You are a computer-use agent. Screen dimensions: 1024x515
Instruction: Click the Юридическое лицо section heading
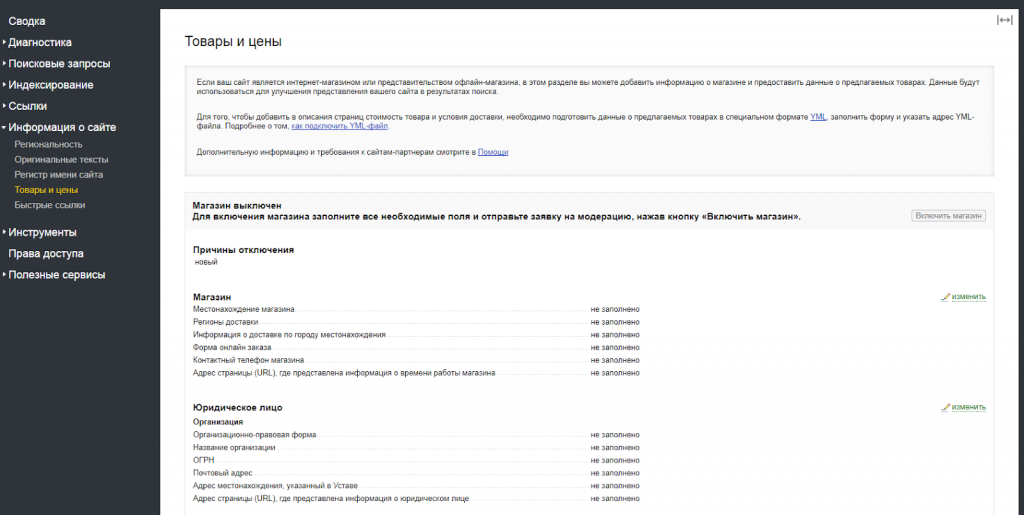[238, 407]
